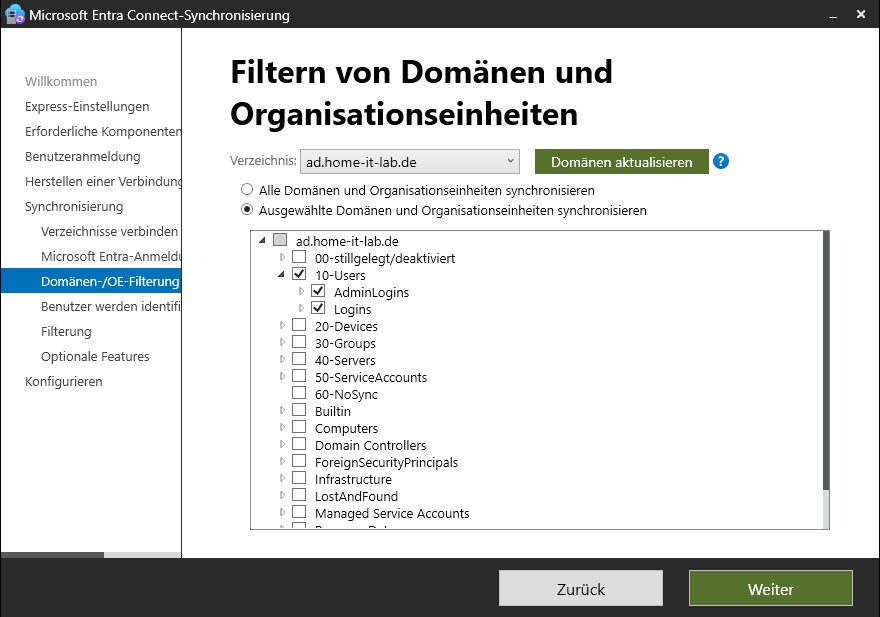The width and height of the screenshot is (880, 617).
Task: Go to the Willkommen step
Action: (x=61, y=81)
